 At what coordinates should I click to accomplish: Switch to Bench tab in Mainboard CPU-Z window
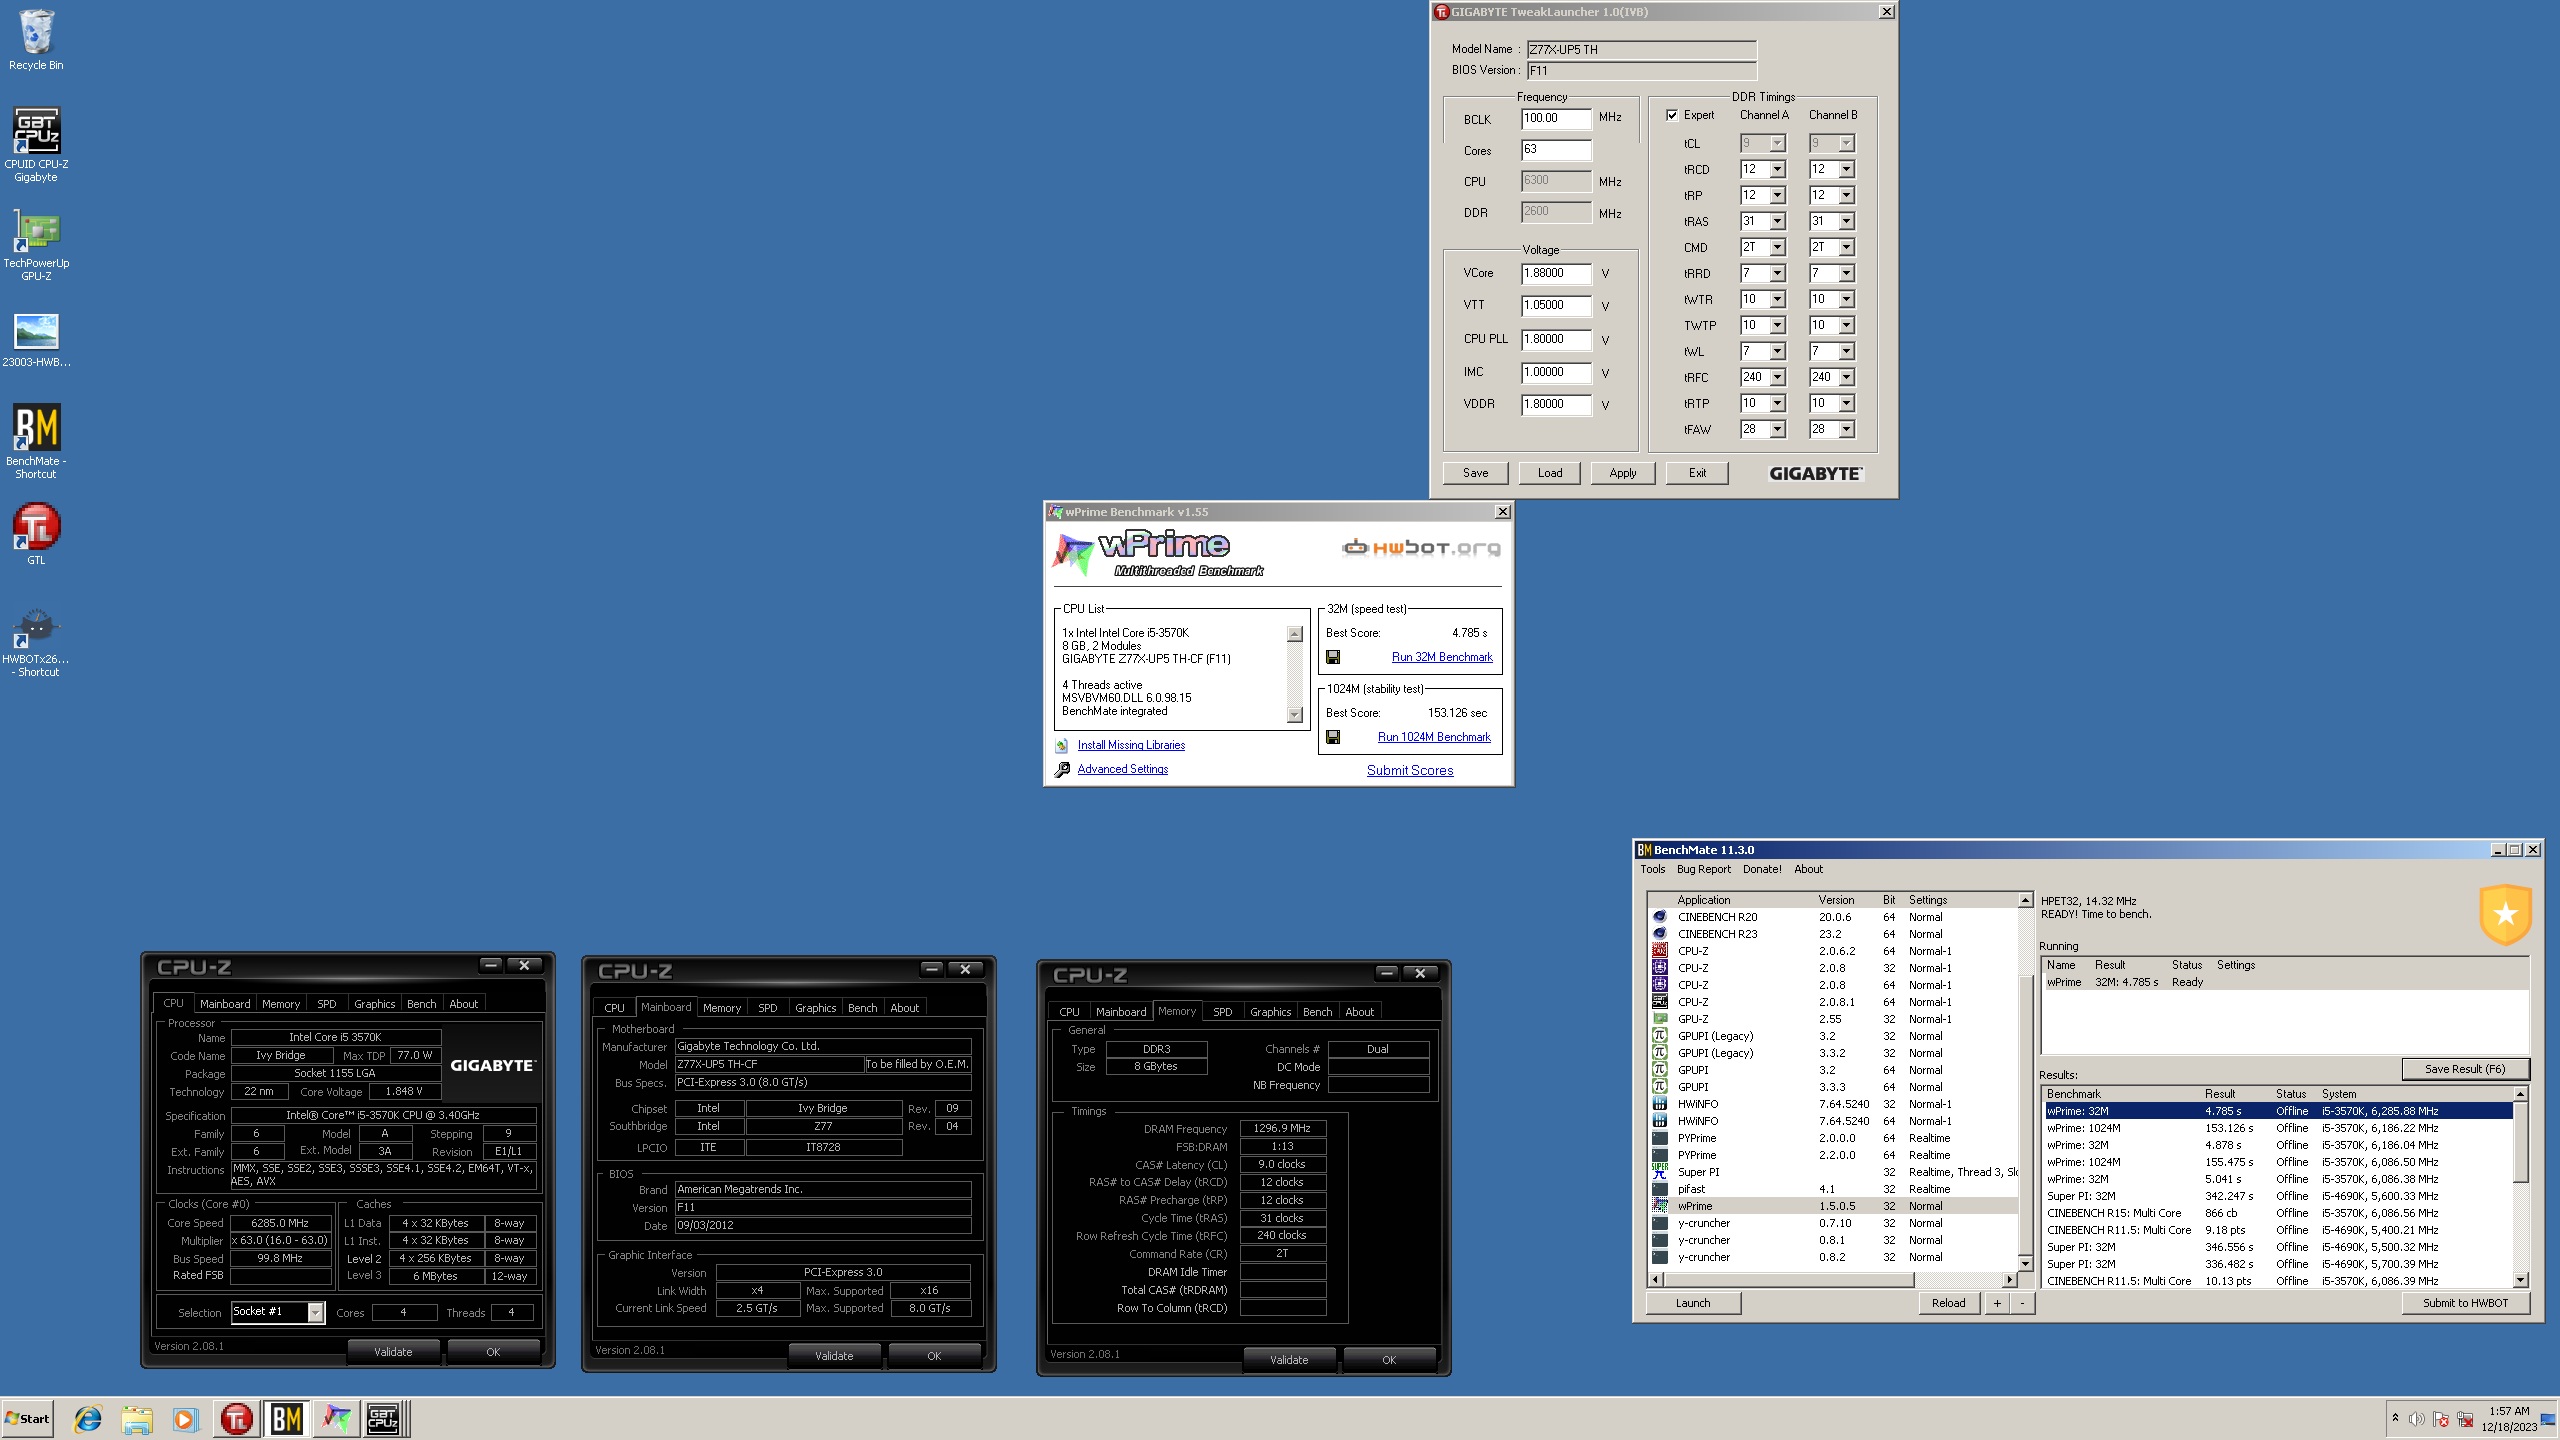pyautogui.click(x=862, y=1007)
